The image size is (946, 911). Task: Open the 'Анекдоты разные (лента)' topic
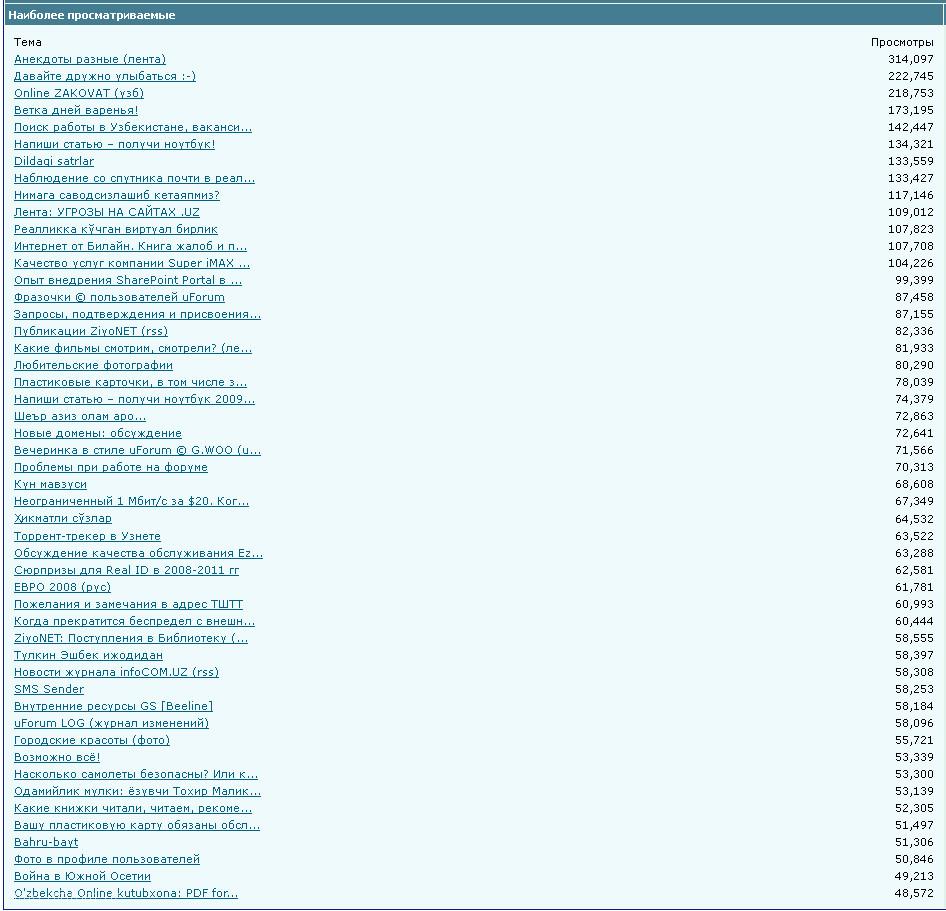click(x=90, y=59)
